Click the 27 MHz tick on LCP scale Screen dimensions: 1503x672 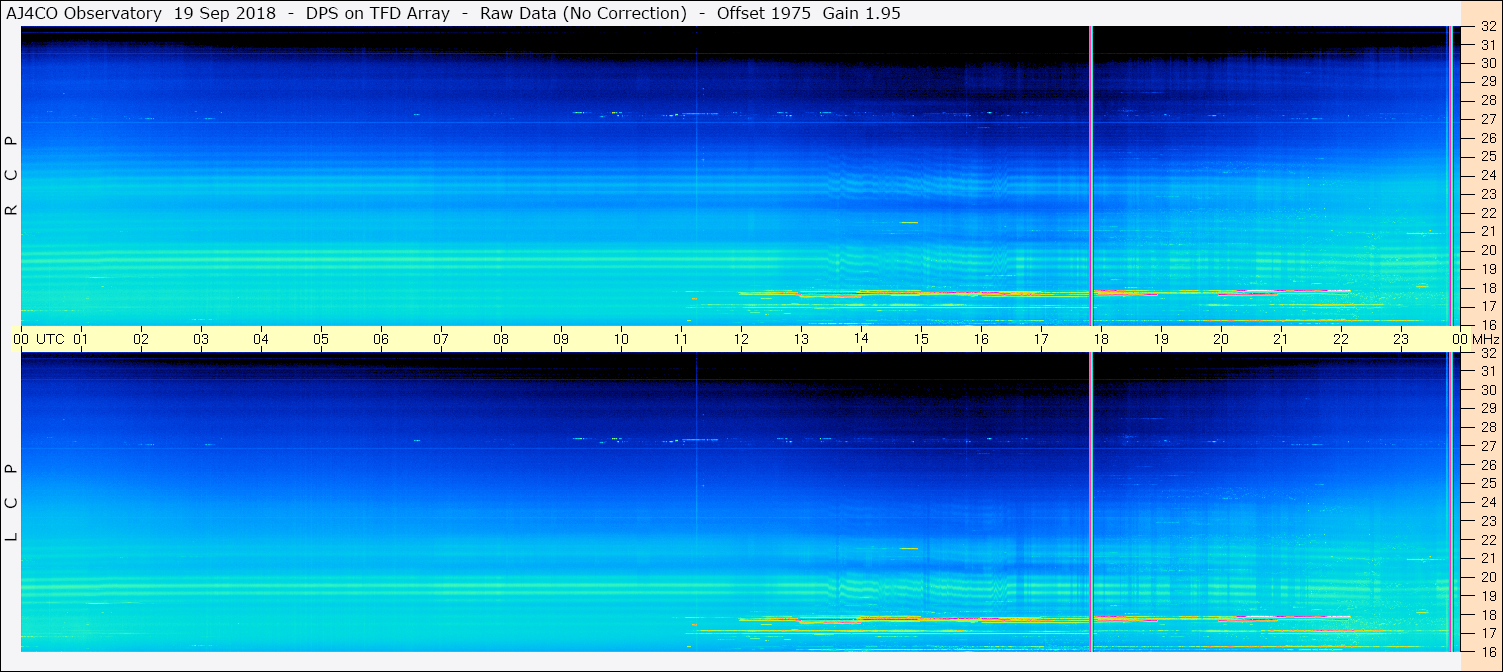1488,446
